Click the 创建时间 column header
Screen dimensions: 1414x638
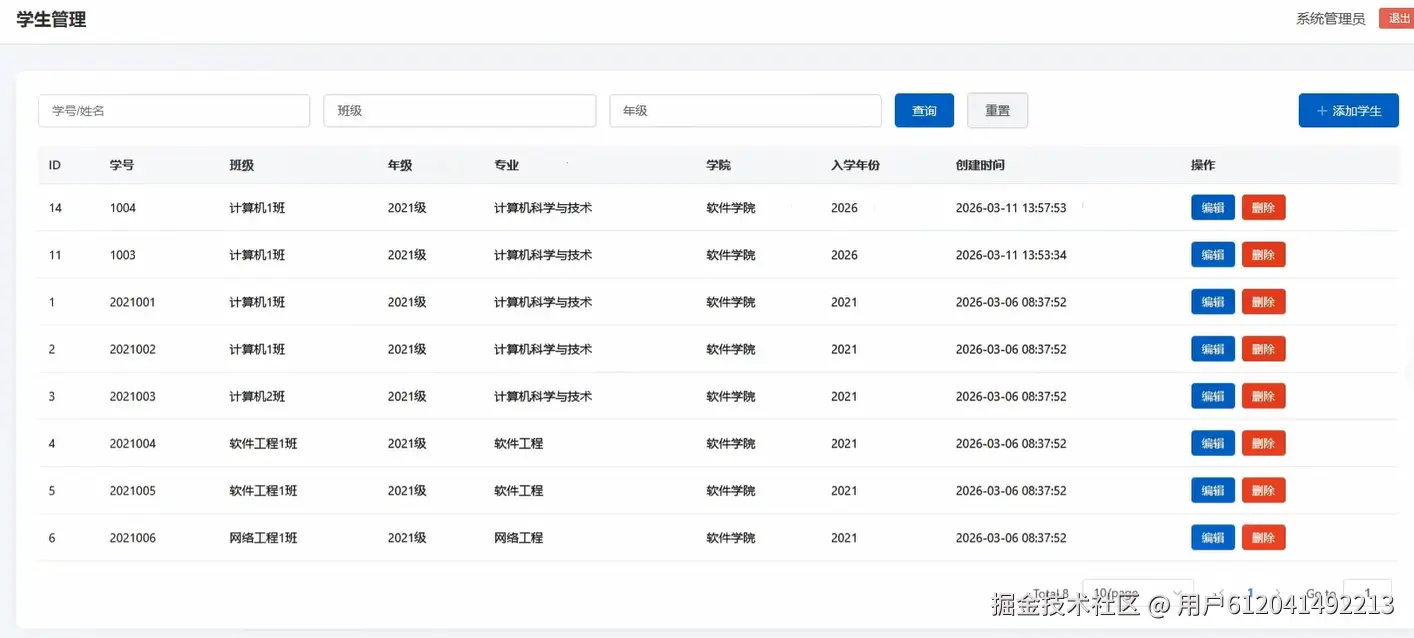[x=980, y=165]
